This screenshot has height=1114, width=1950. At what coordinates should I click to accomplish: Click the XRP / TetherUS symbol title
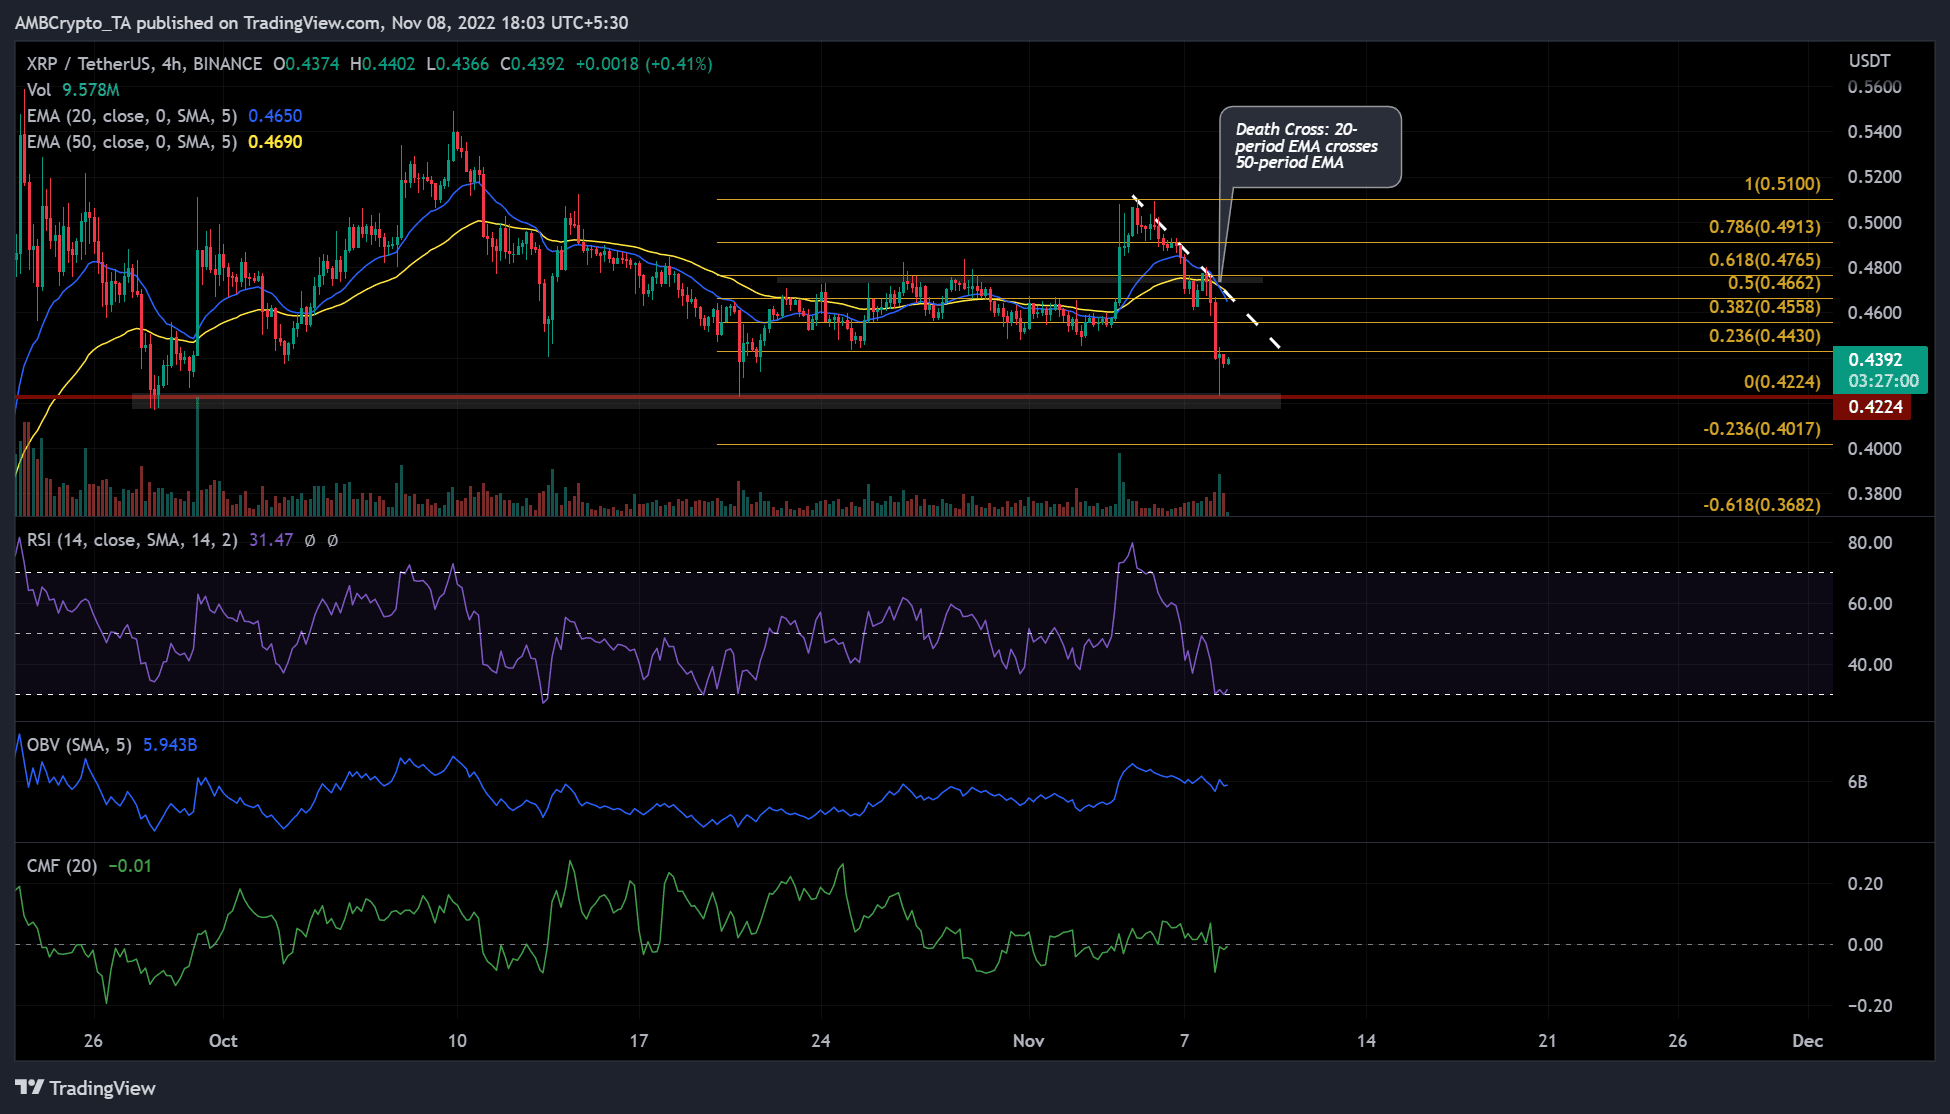144,64
